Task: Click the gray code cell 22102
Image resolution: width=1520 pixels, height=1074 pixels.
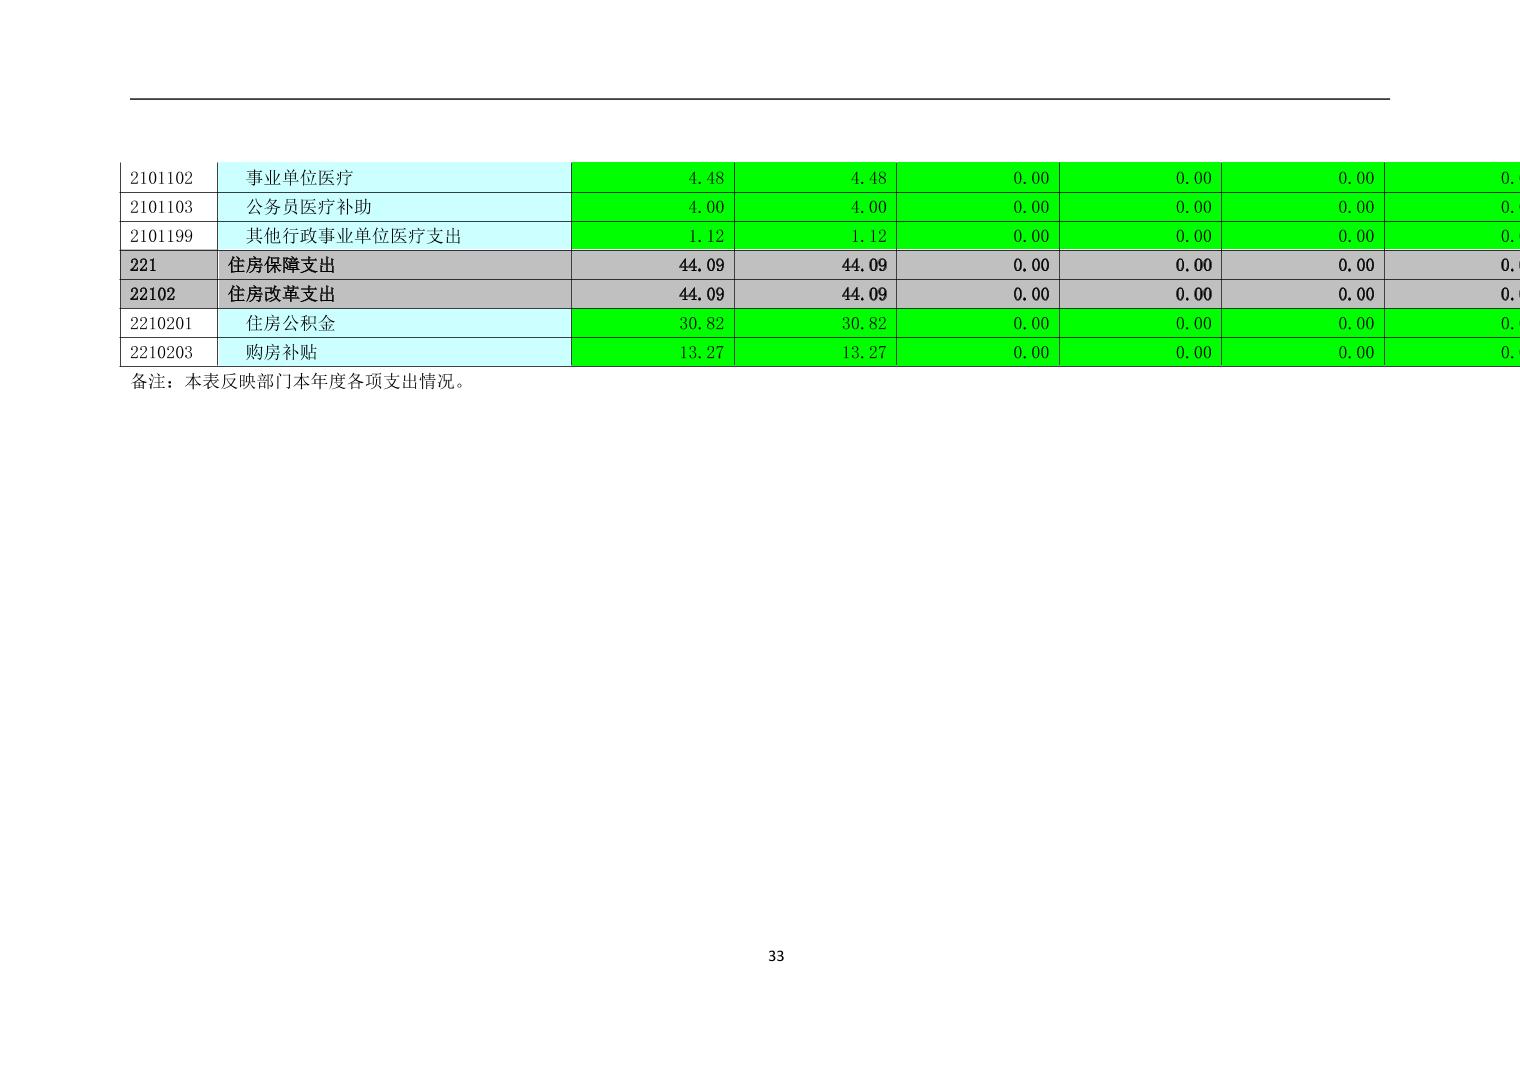Action: click(x=153, y=294)
